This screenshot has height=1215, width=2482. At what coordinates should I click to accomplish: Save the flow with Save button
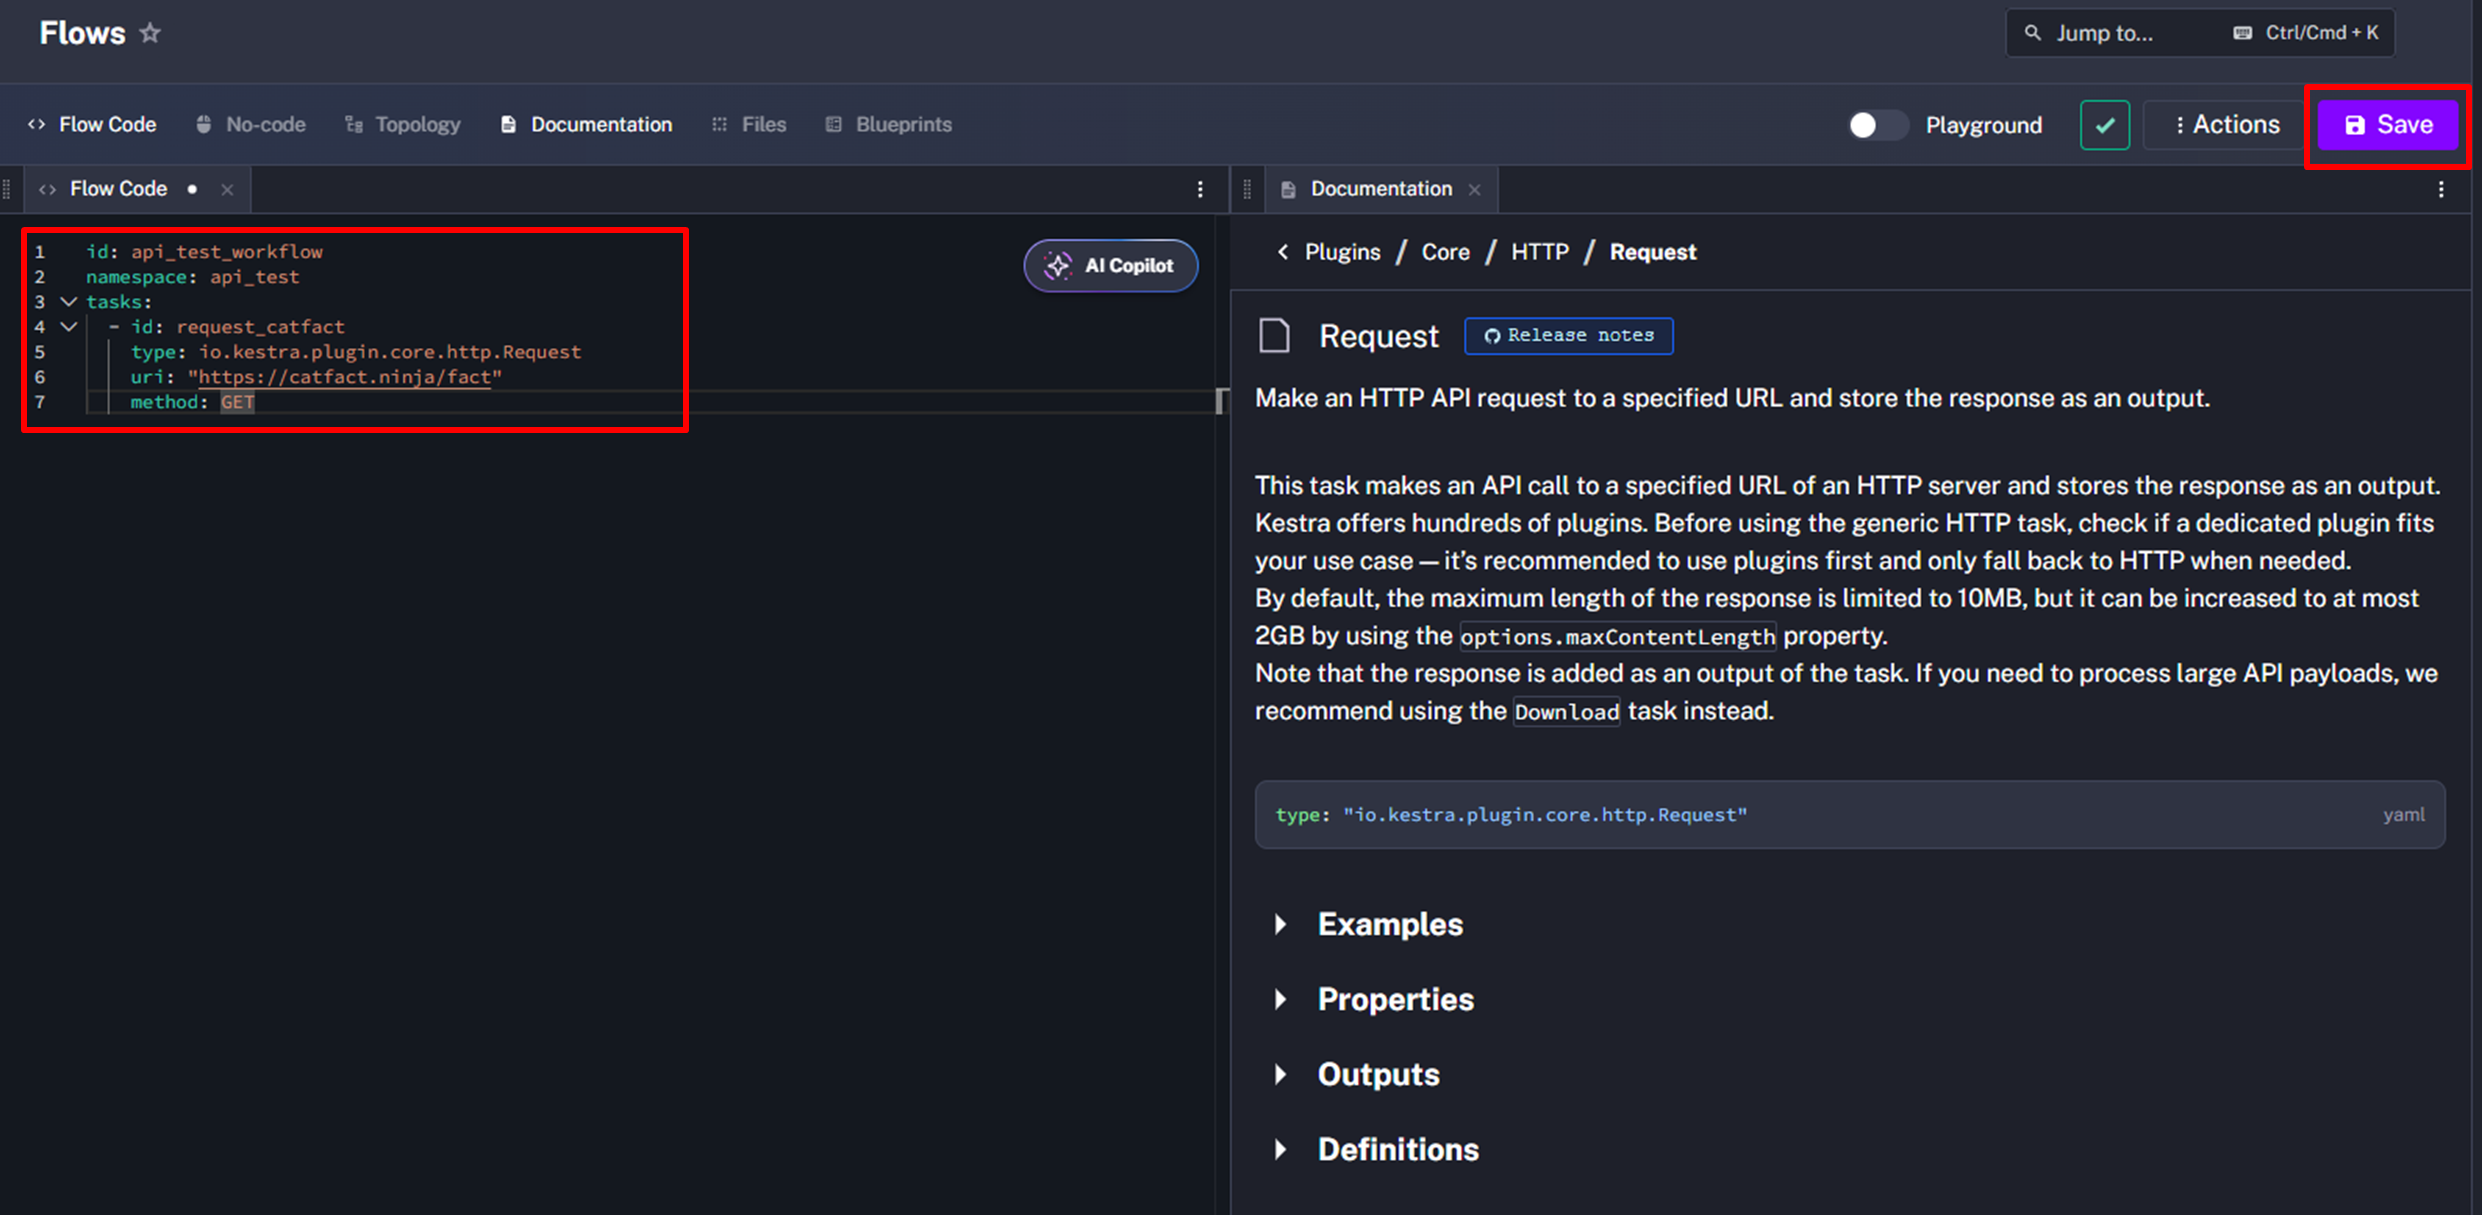click(2387, 125)
